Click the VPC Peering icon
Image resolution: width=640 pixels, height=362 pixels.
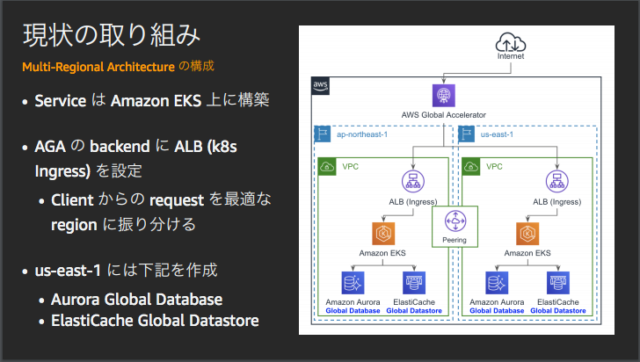pyautogui.click(x=455, y=221)
